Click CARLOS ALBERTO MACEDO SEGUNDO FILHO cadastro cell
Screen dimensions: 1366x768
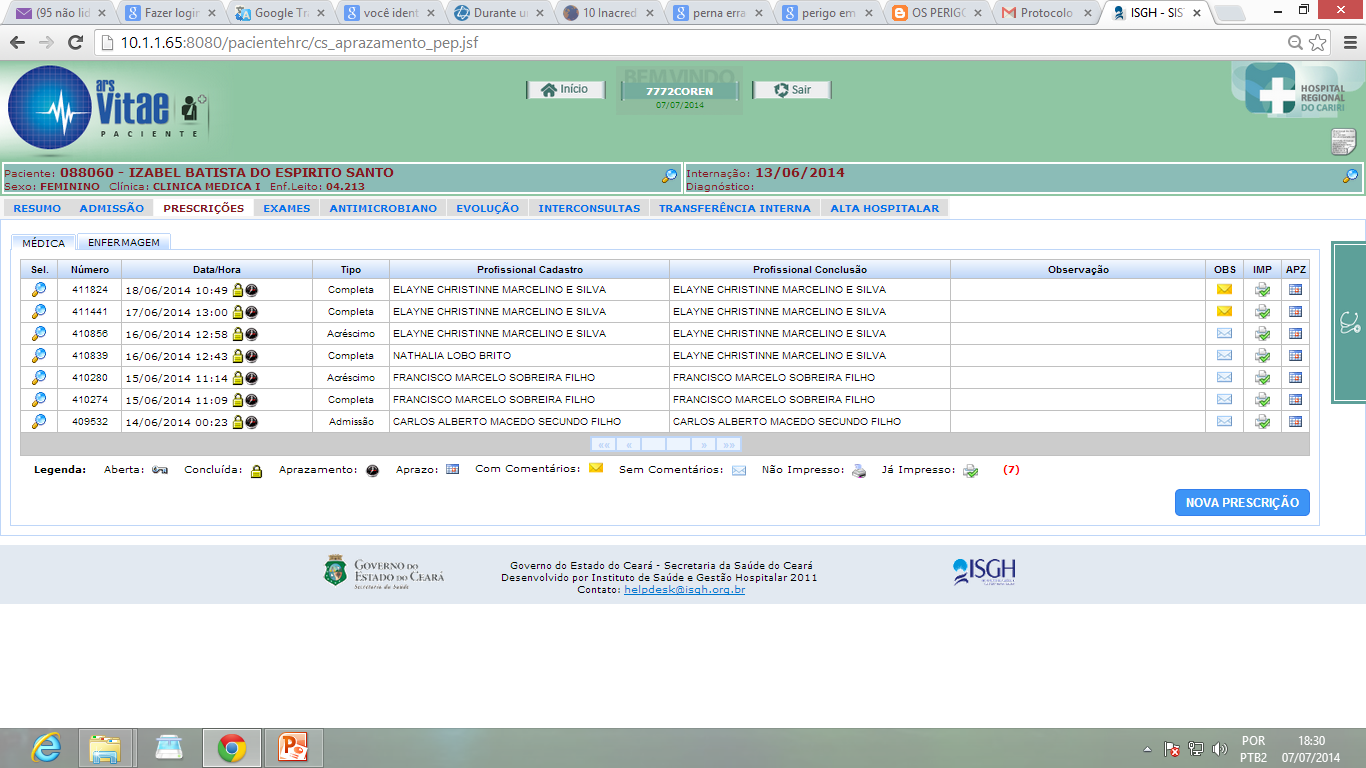pyautogui.click(x=530, y=422)
